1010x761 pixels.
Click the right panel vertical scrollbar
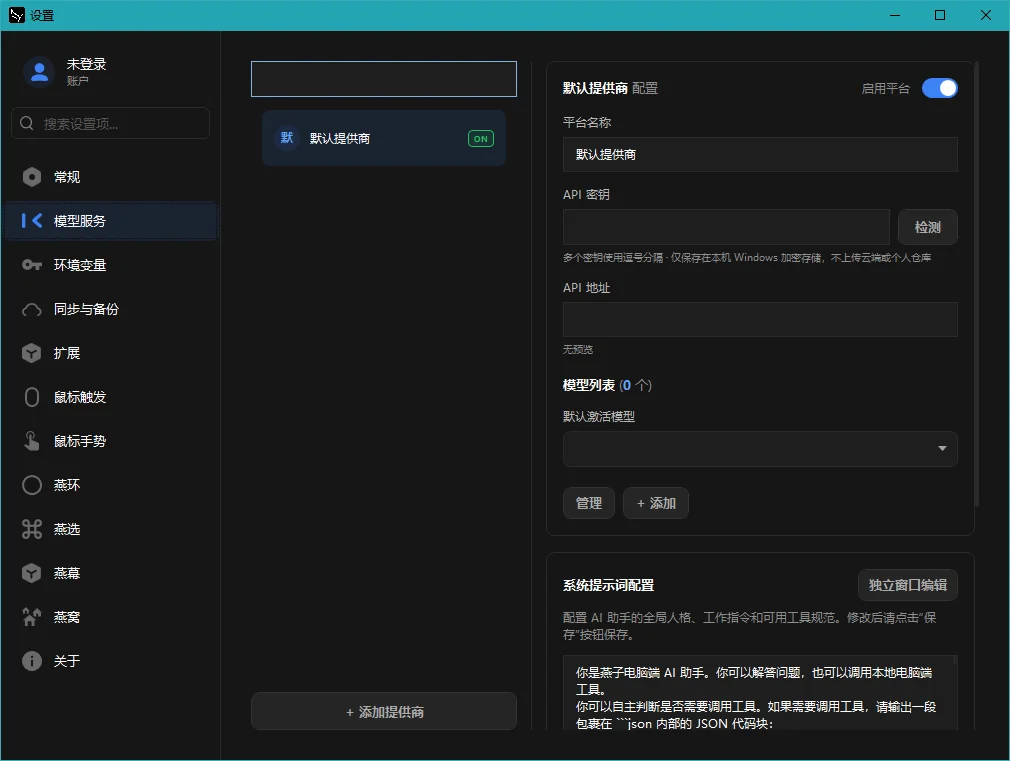coord(977,284)
